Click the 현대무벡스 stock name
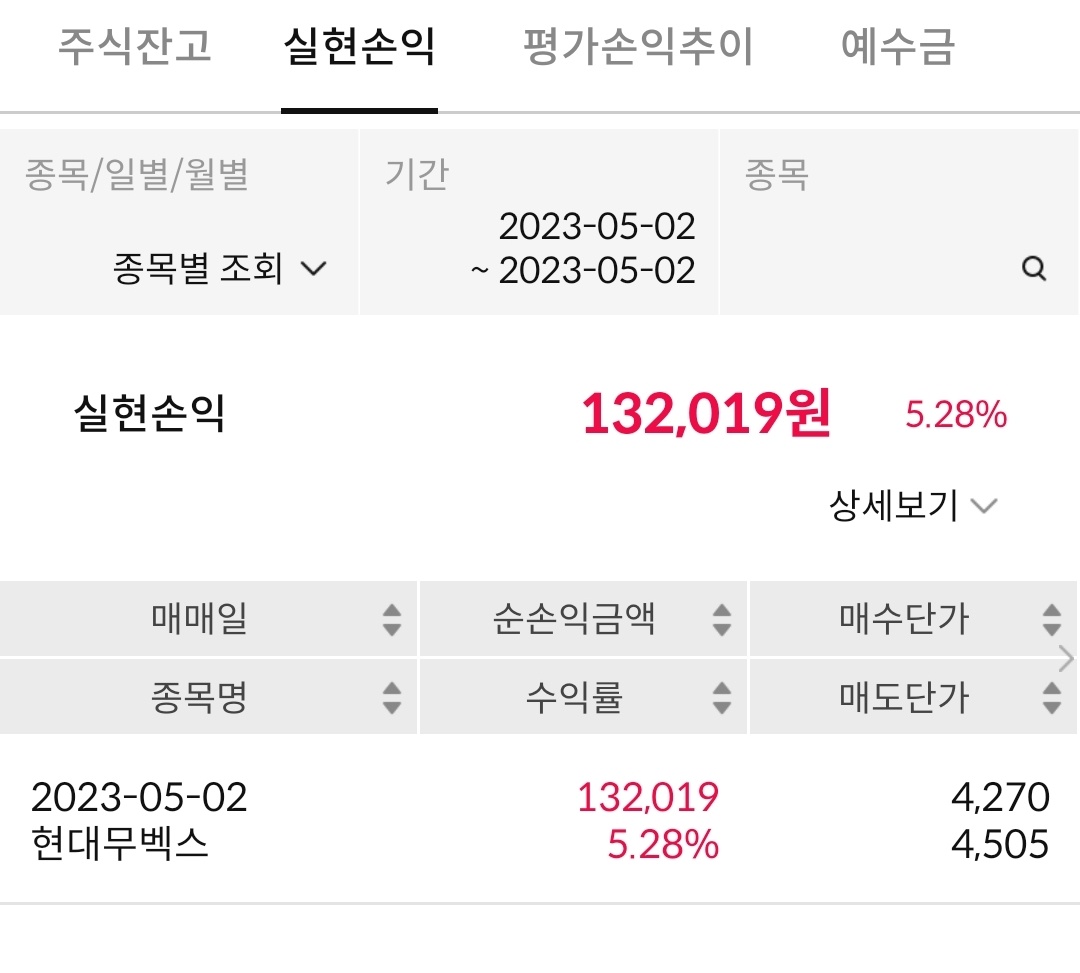The image size is (1080, 973). pyautogui.click(x=119, y=844)
